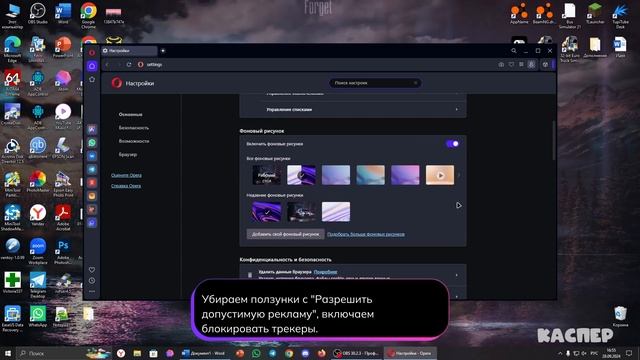Select the Настройки browser tab
The height and width of the screenshot is (360, 640).
pos(129,51)
